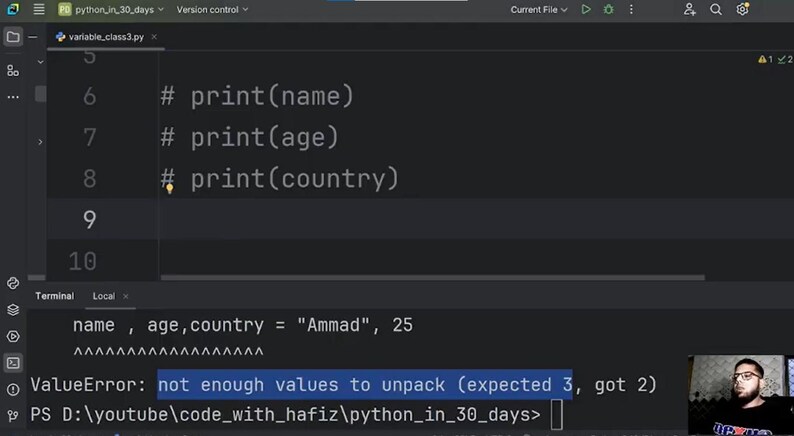Open the warnings inspection indicator
The image size is (794, 436).
(x=765, y=59)
